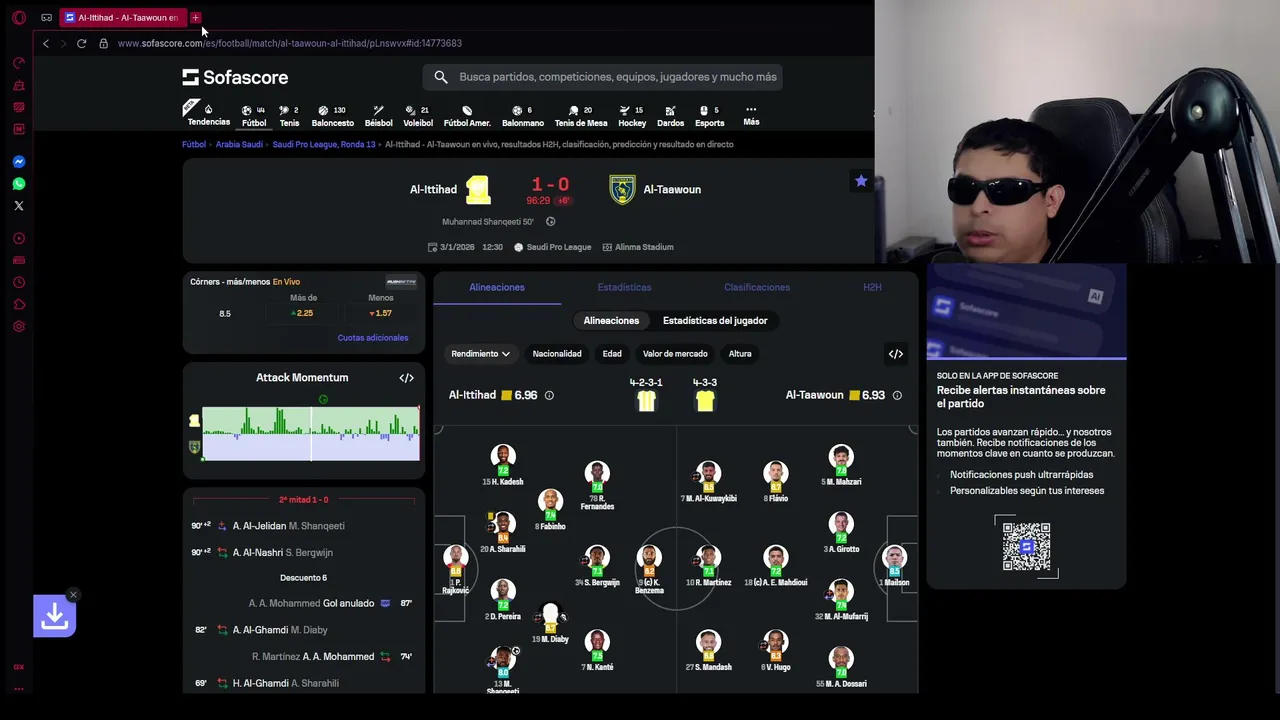This screenshot has height=720, width=1280.
Task: Click the search magnifier icon
Action: pyautogui.click(x=441, y=77)
